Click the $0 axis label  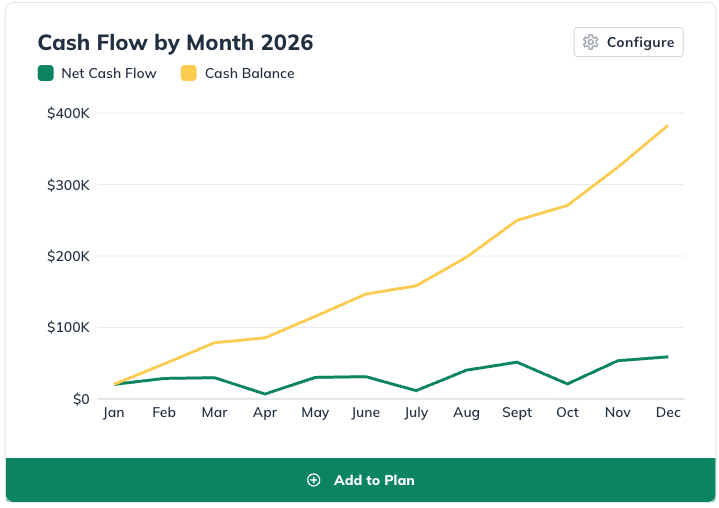pyautogui.click(x=81, y=399)
